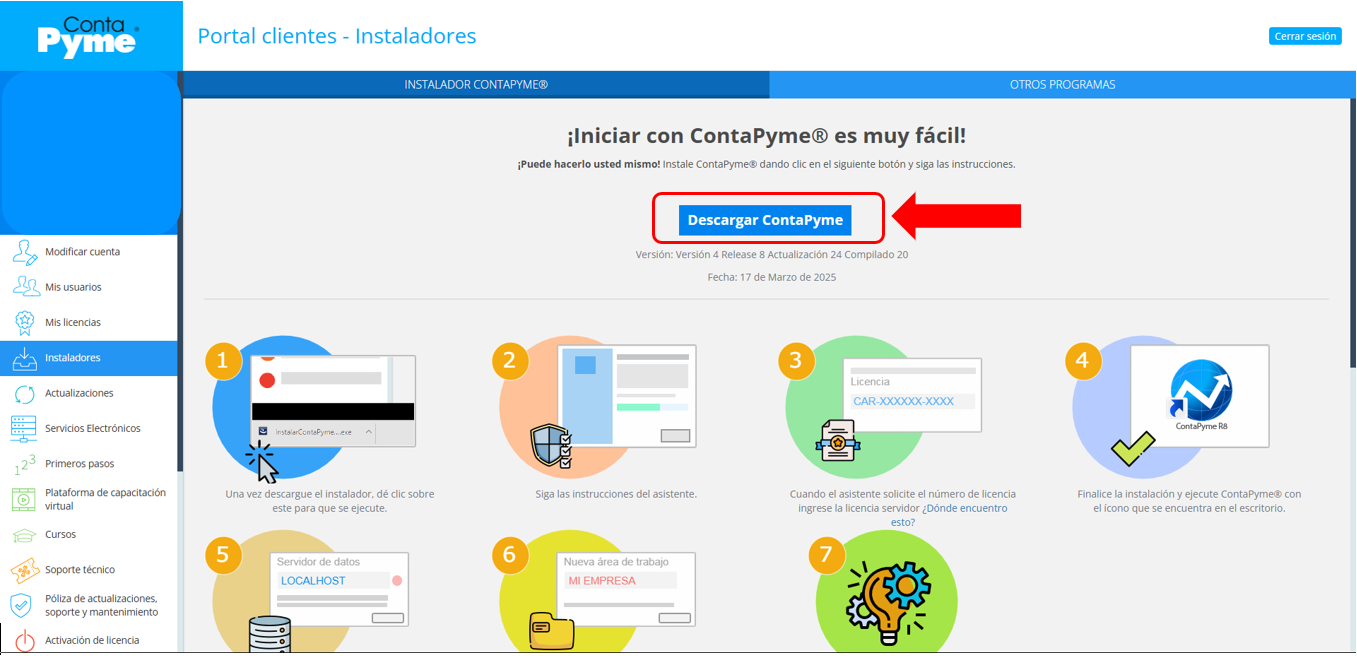Image resolution: width=1357 pixels, height=656 pixels.
Task: Select the Primeros pasos 1-2-3 icon
Action: 24,464
